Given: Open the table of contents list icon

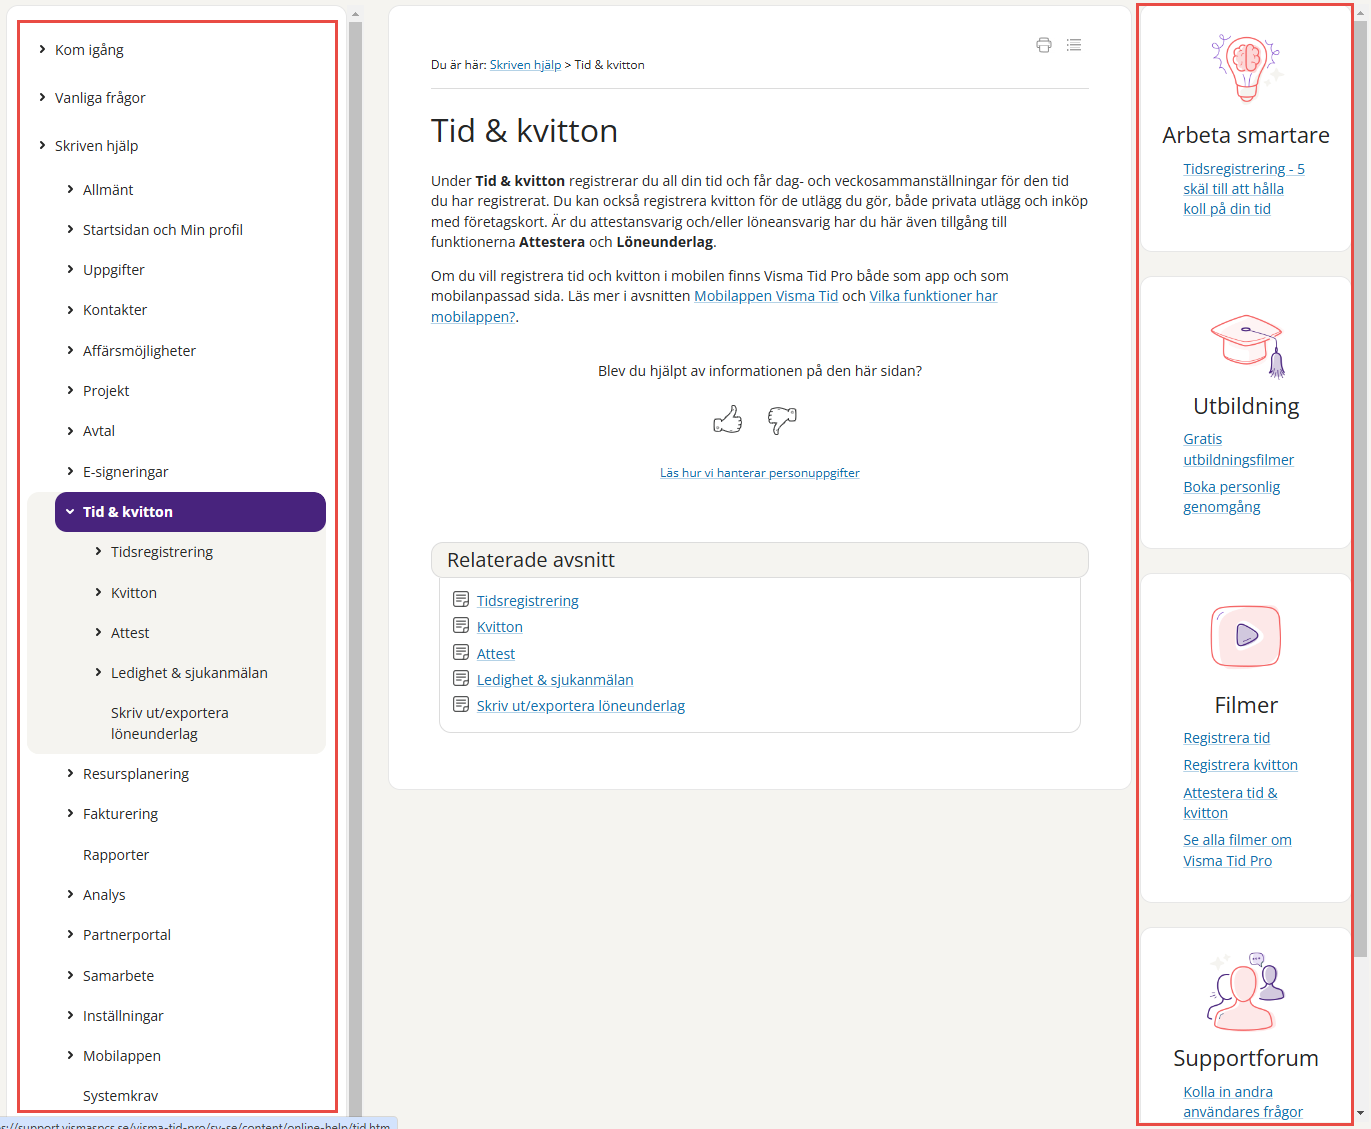Looking at the screenshot, I should click(1074, 45).
